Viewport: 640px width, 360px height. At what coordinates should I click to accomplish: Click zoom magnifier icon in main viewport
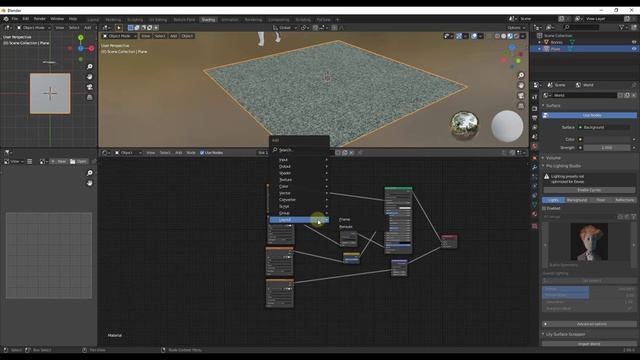(521, 75)
